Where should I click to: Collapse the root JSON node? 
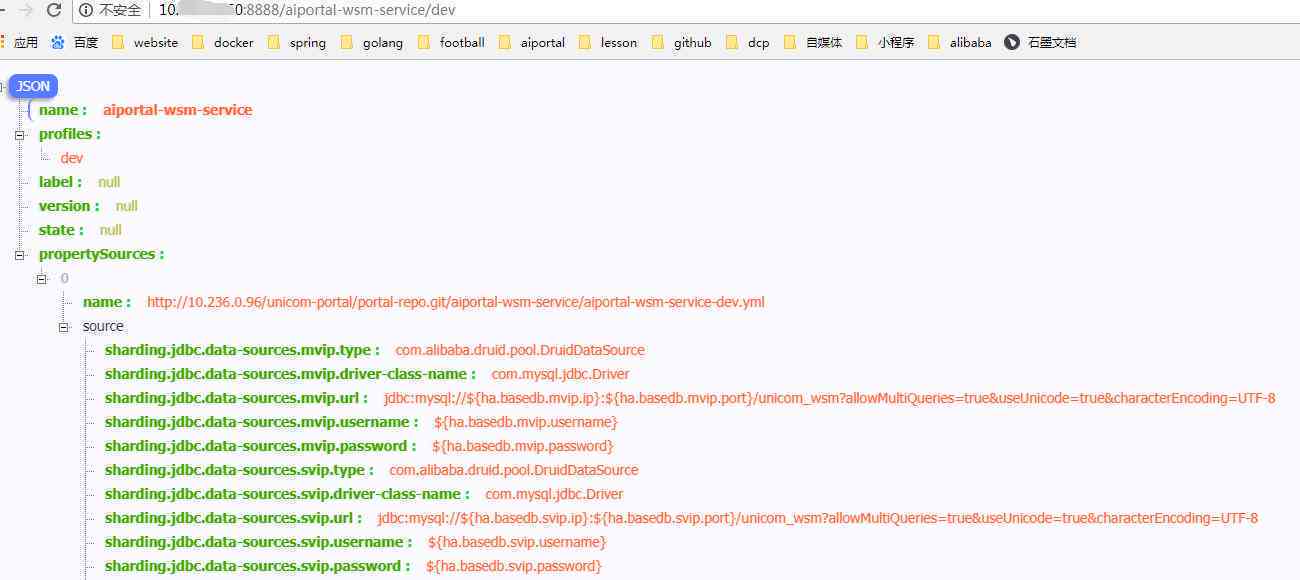(x=4, y=86)
